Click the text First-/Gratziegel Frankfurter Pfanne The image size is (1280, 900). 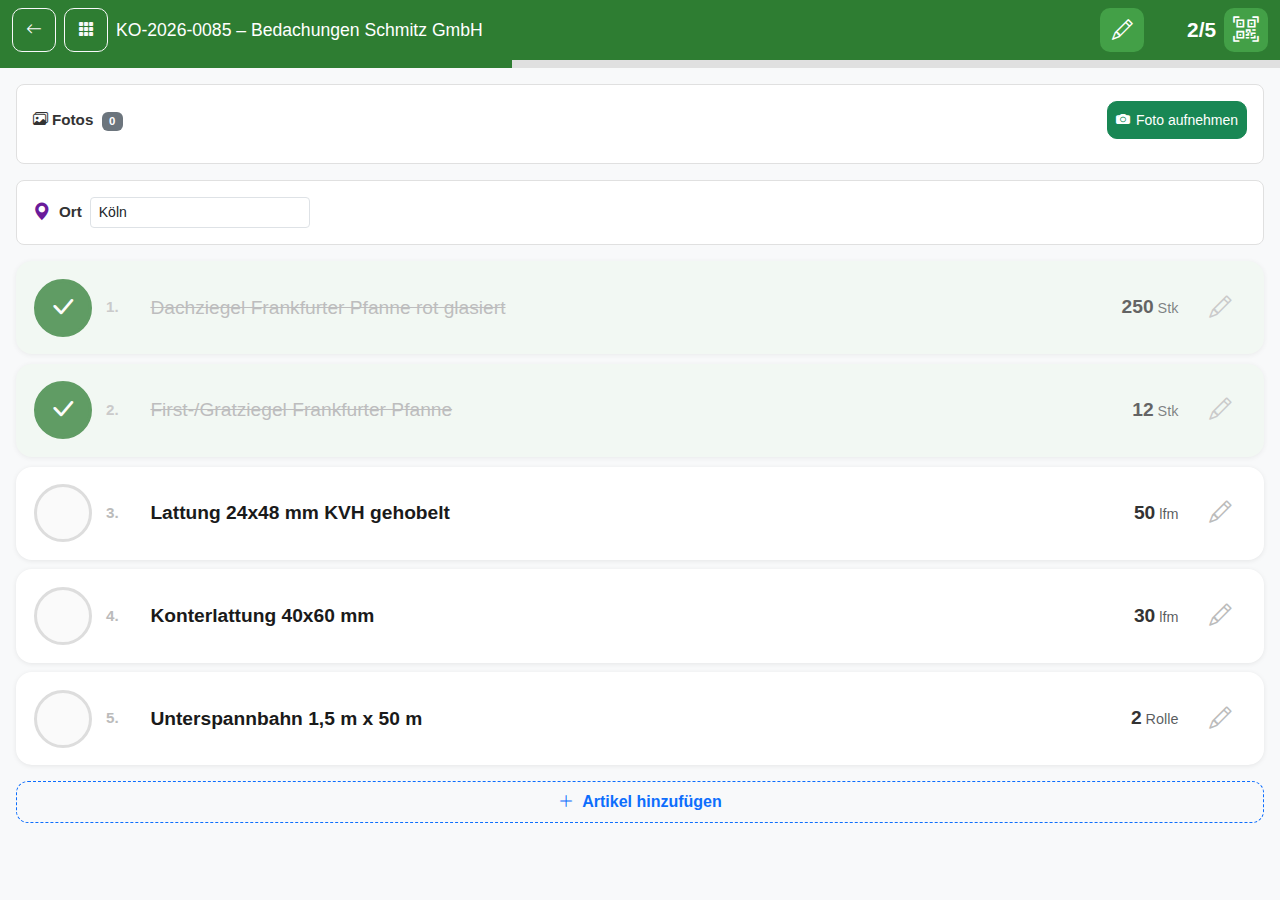(x=301, y=410)
